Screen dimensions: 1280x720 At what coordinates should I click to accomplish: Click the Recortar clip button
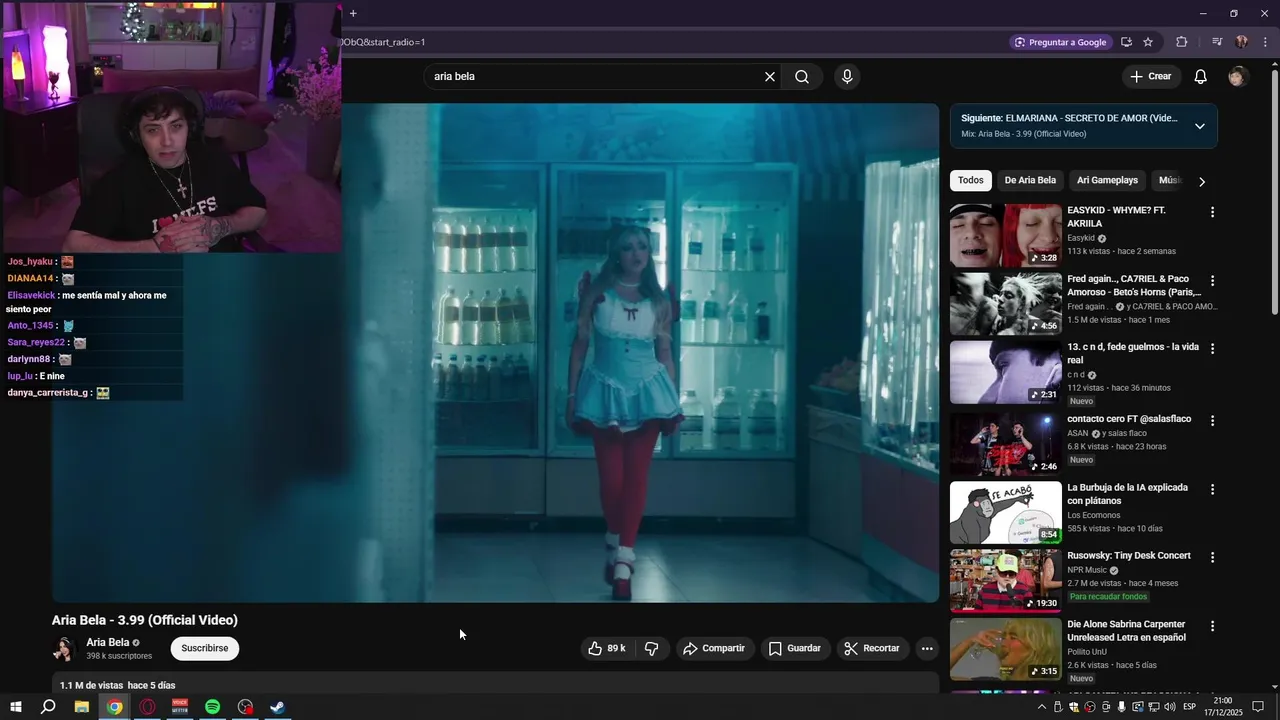coord(872,649)
